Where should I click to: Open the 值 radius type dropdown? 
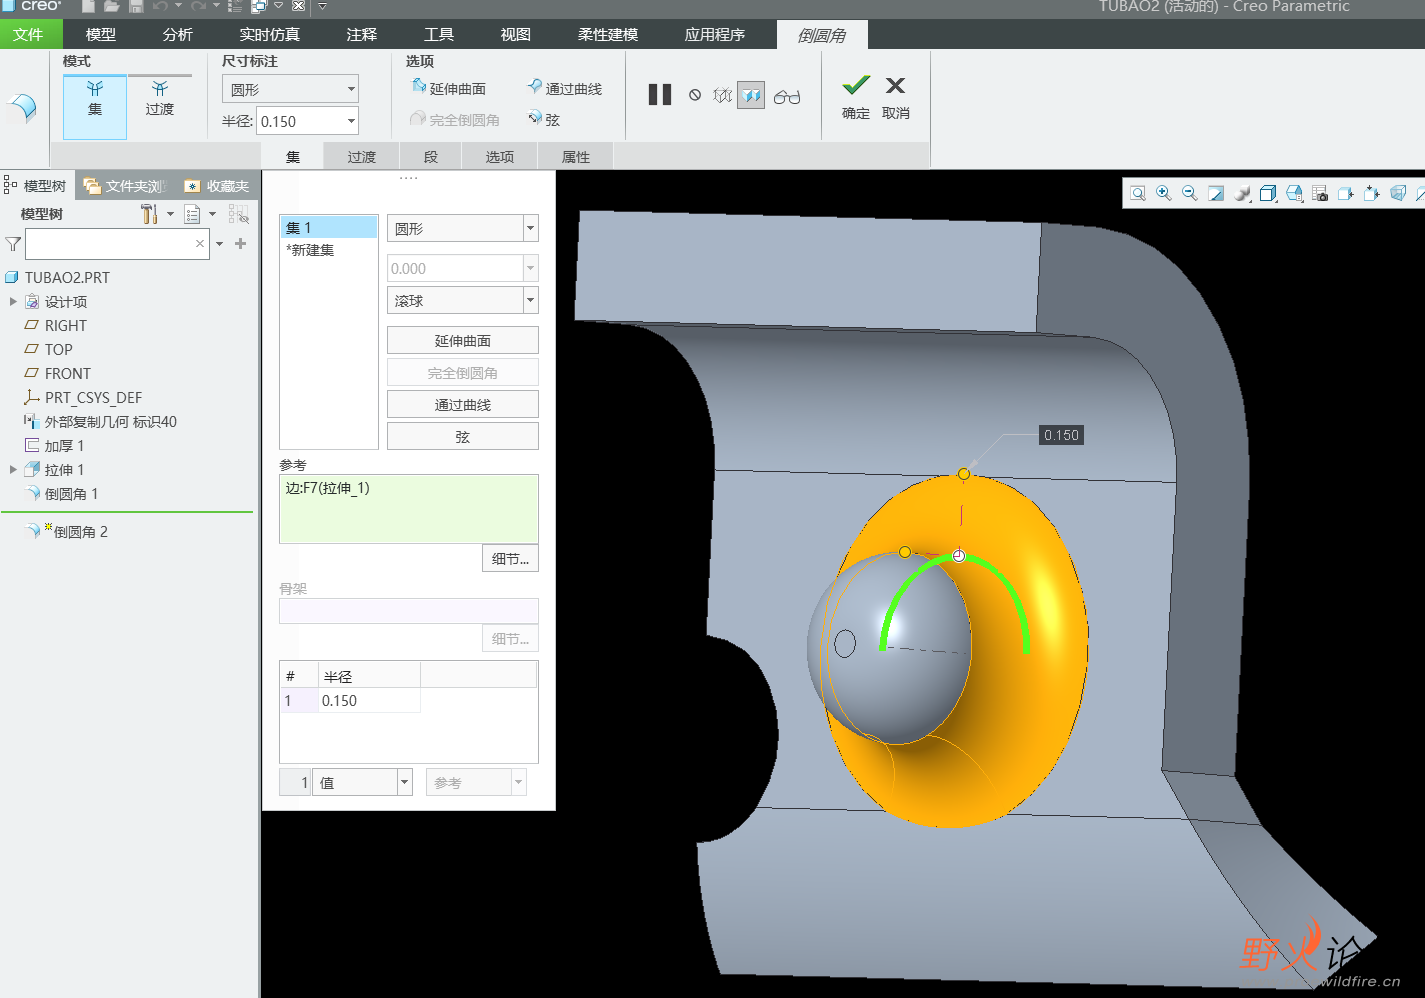tap(363, 782)
